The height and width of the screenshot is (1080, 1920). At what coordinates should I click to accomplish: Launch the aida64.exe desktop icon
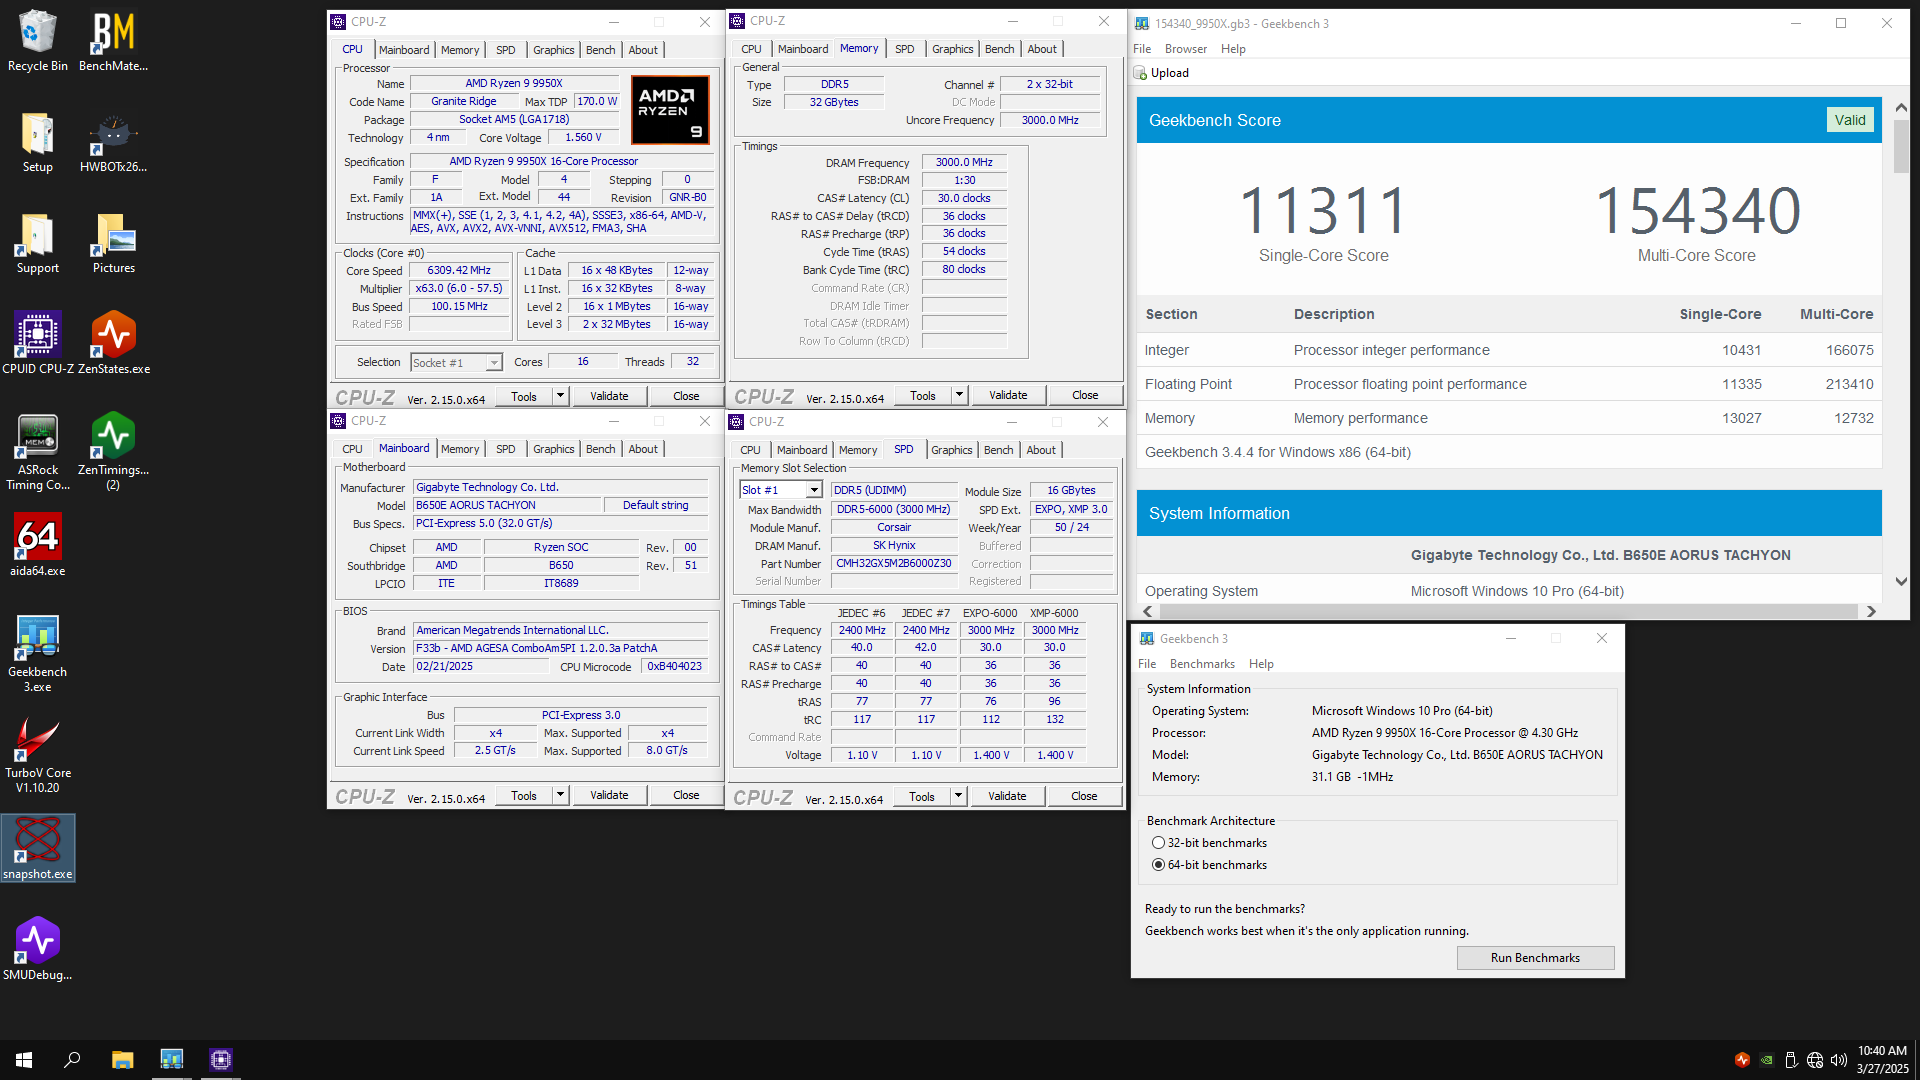tap(38, 545)
